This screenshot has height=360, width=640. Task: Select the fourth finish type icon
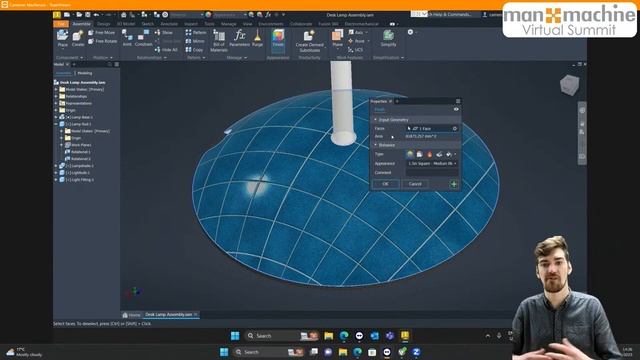439,154
